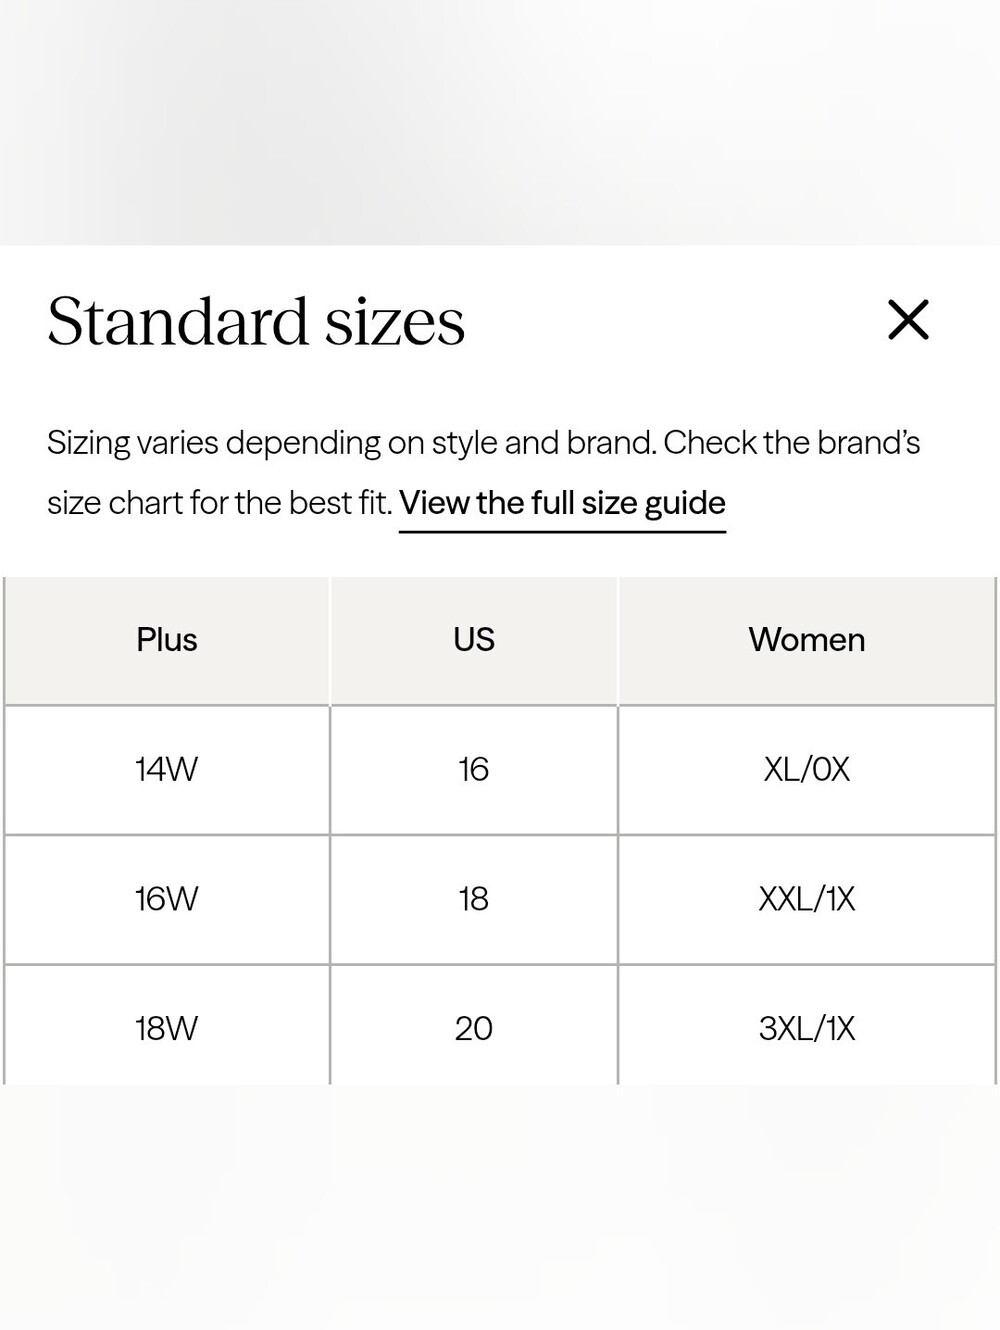Click the text 'size chart for the best fit'
This screenshot has width=1000, height=1330.
(x=219, y=503)
